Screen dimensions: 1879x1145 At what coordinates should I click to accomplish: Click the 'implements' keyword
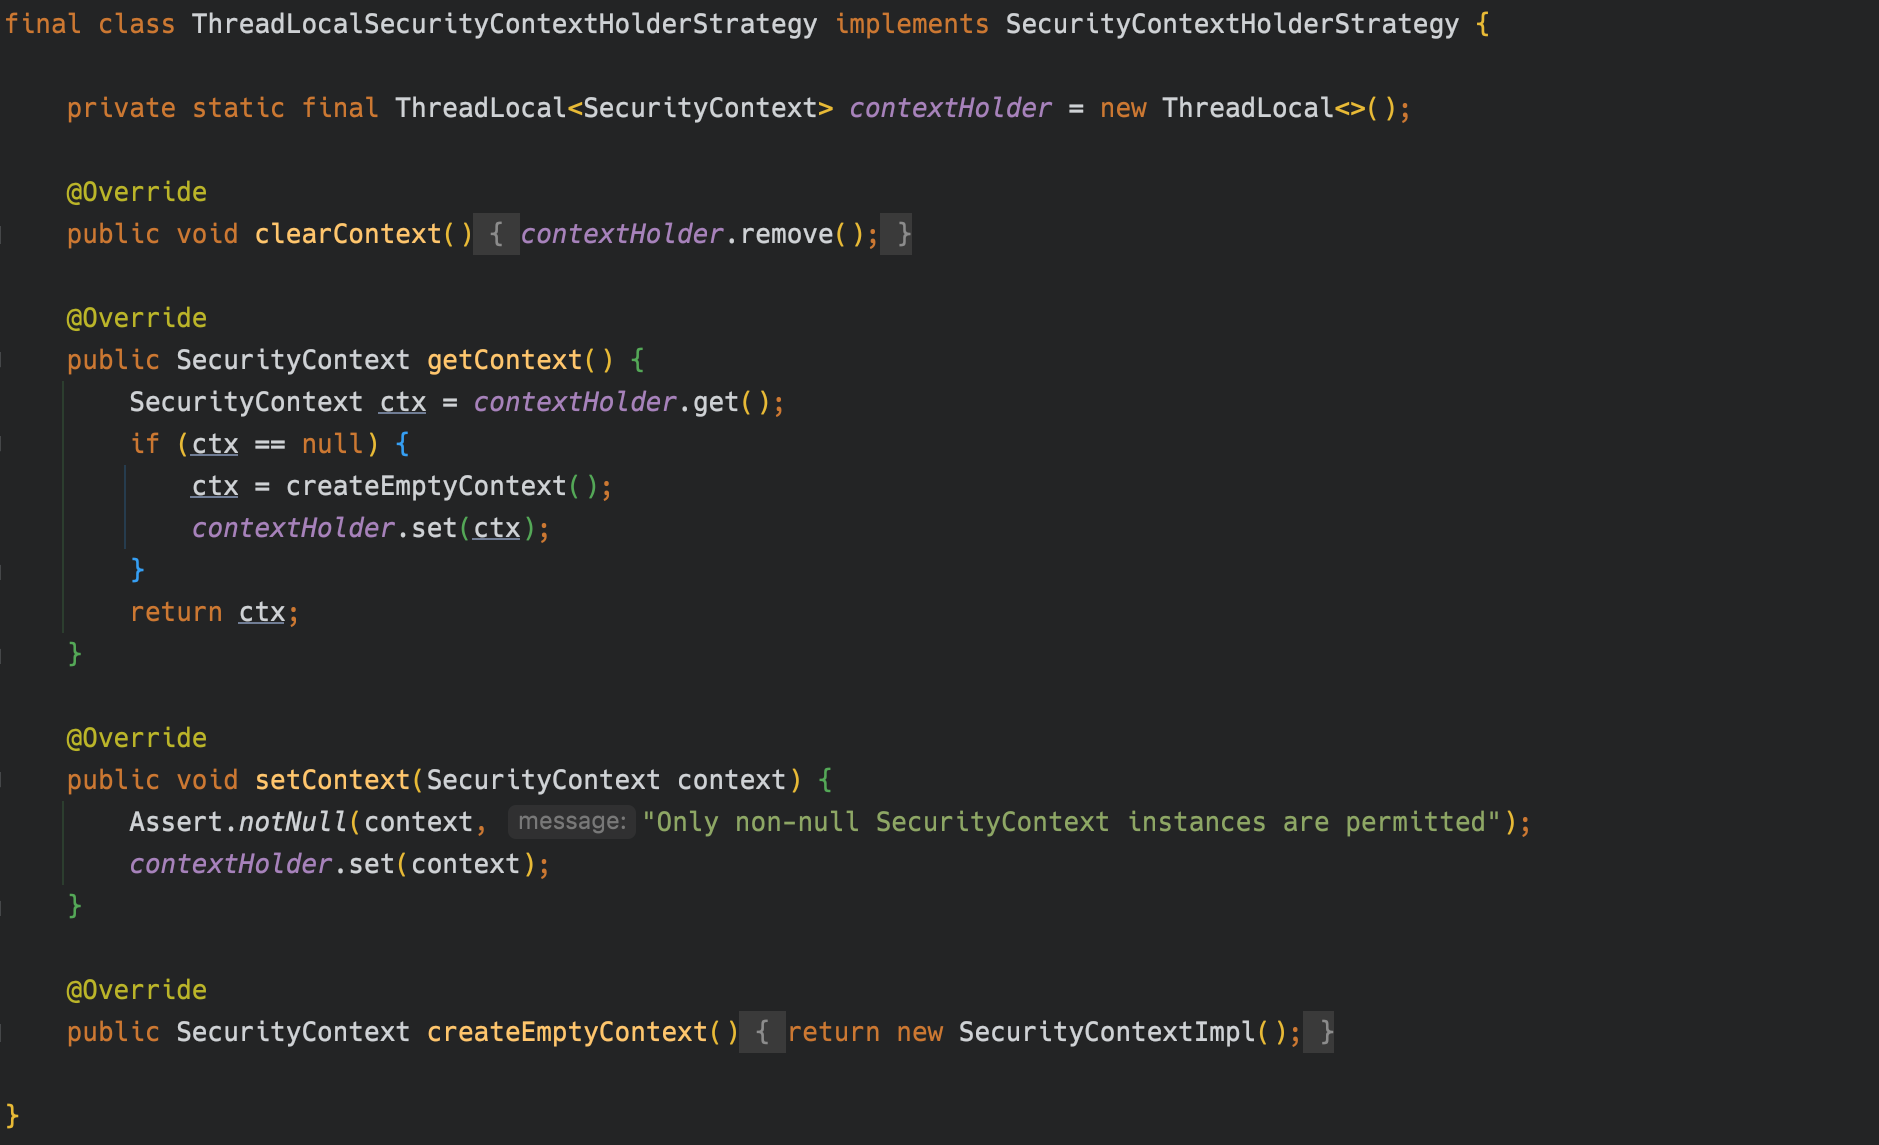pyautogui.click(x=911, y=24)
